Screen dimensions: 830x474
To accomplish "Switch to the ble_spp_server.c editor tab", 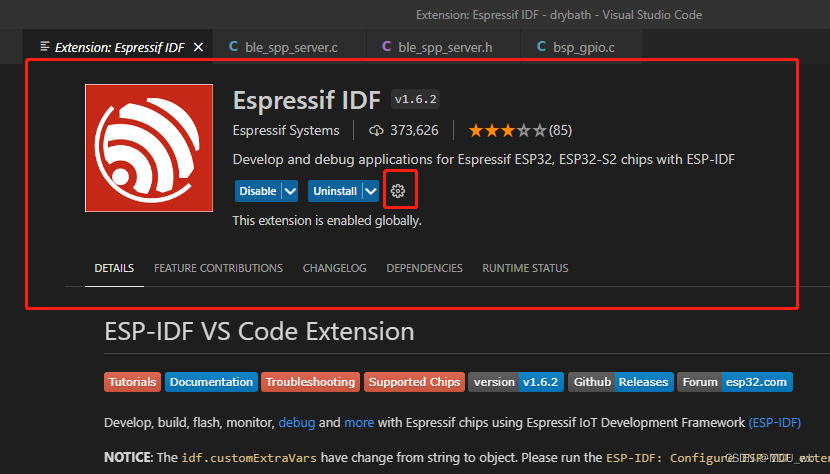I will click(x=290, y=47).
